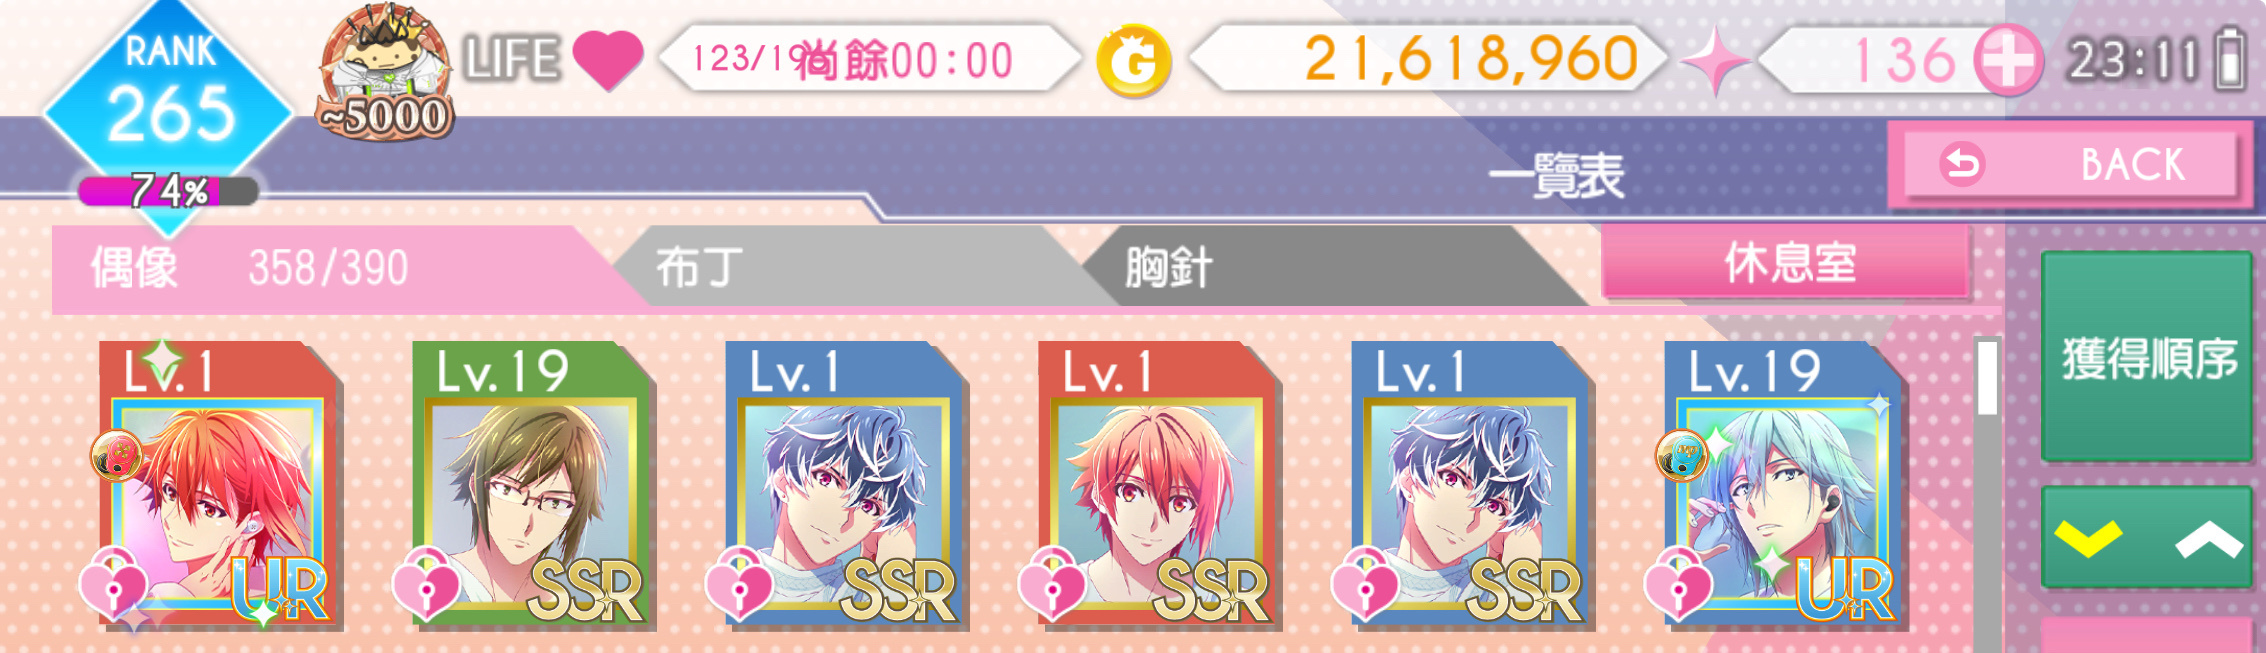This screenshot has width=2266, height=653.
Task: Toggle heart lock on last UR card
Action: click(1678, 585)
